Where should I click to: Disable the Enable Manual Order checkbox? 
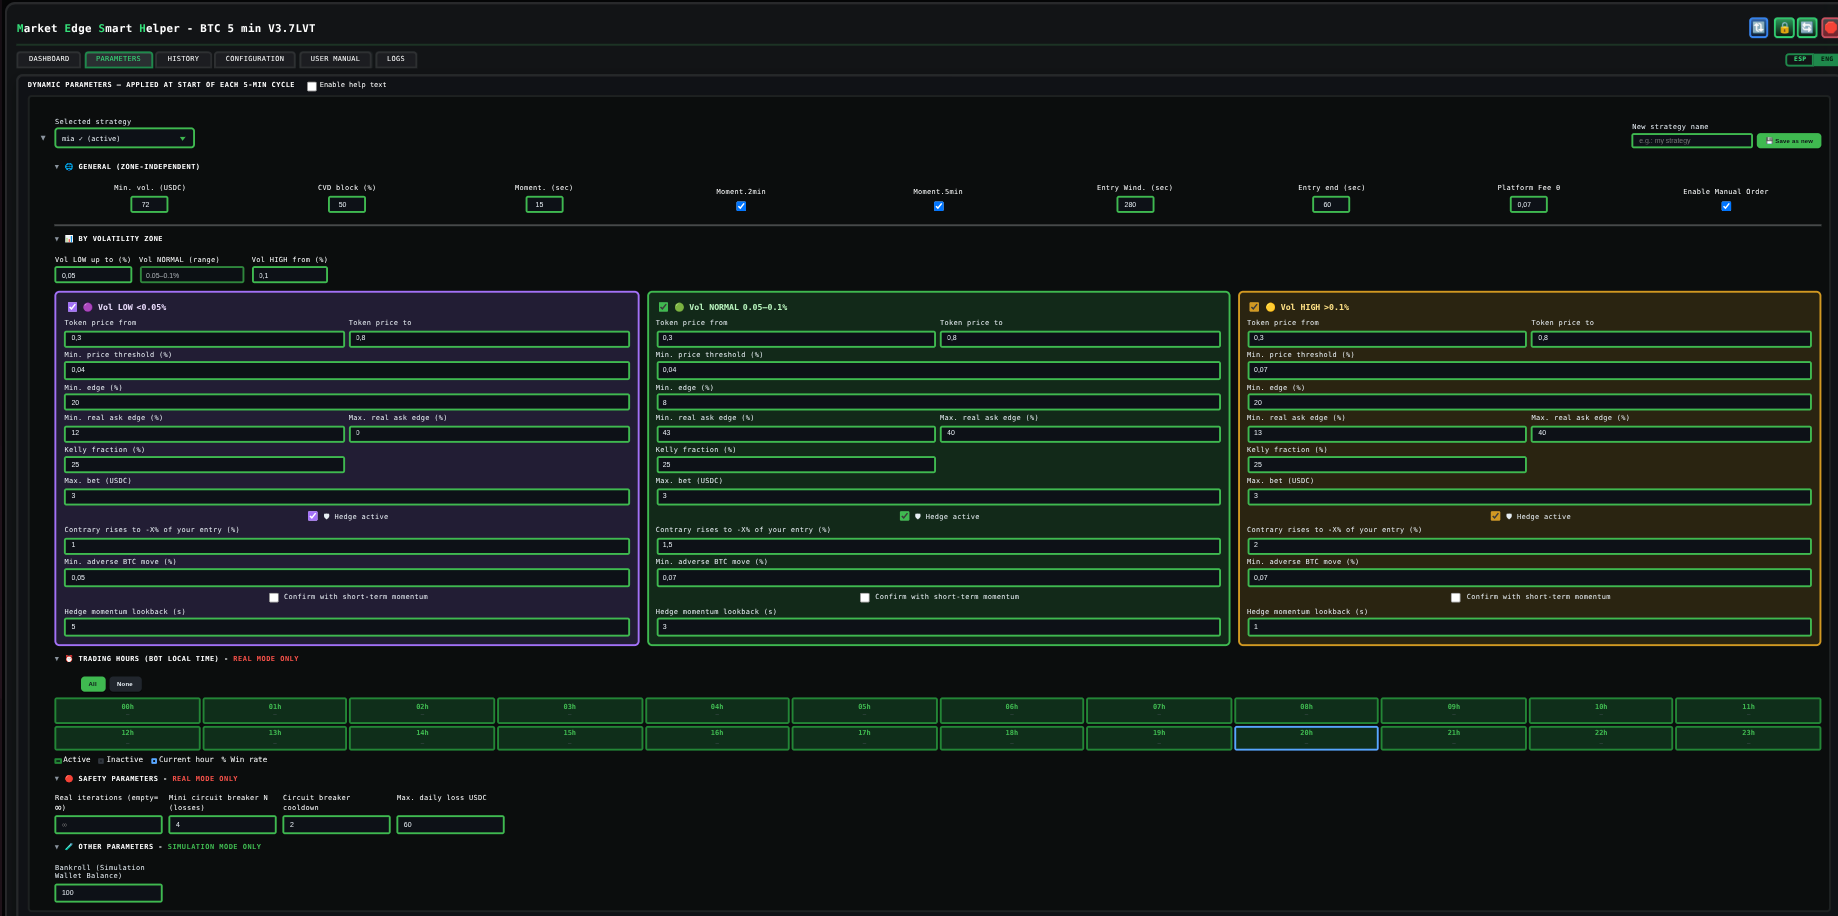coord(1726,206)
